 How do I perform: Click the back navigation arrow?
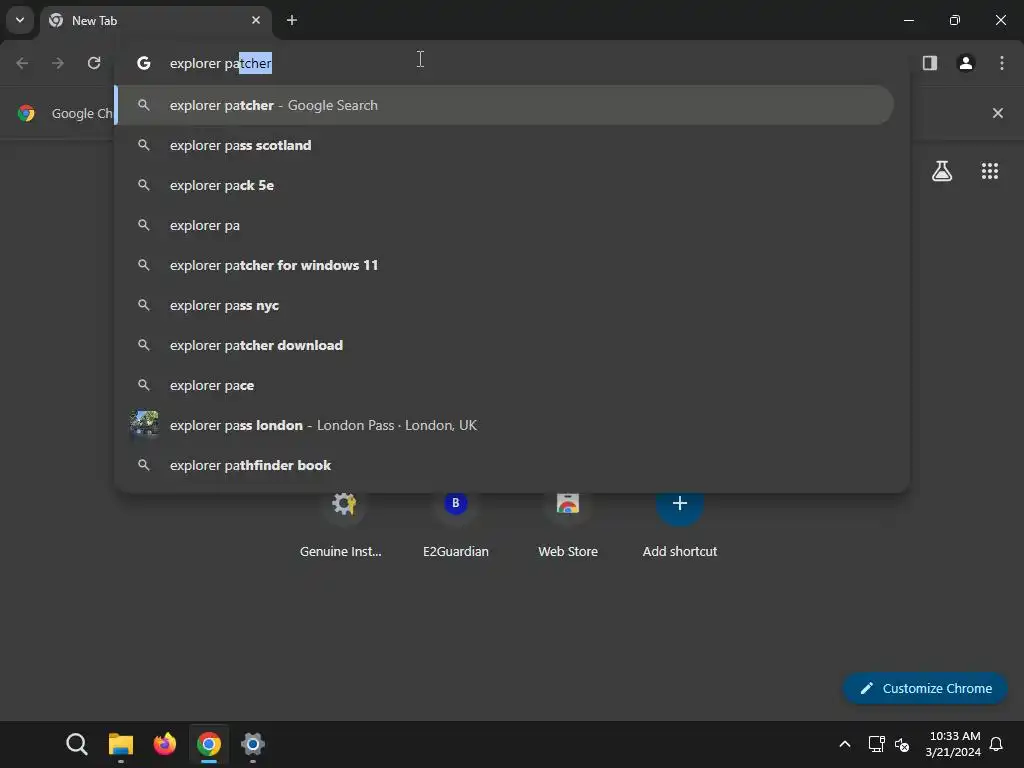pos(22,63)
